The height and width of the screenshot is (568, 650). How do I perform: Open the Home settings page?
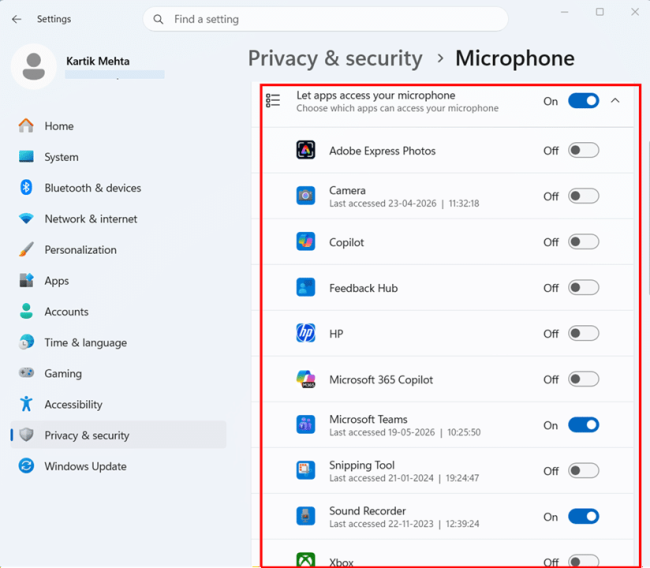point(118,126)
